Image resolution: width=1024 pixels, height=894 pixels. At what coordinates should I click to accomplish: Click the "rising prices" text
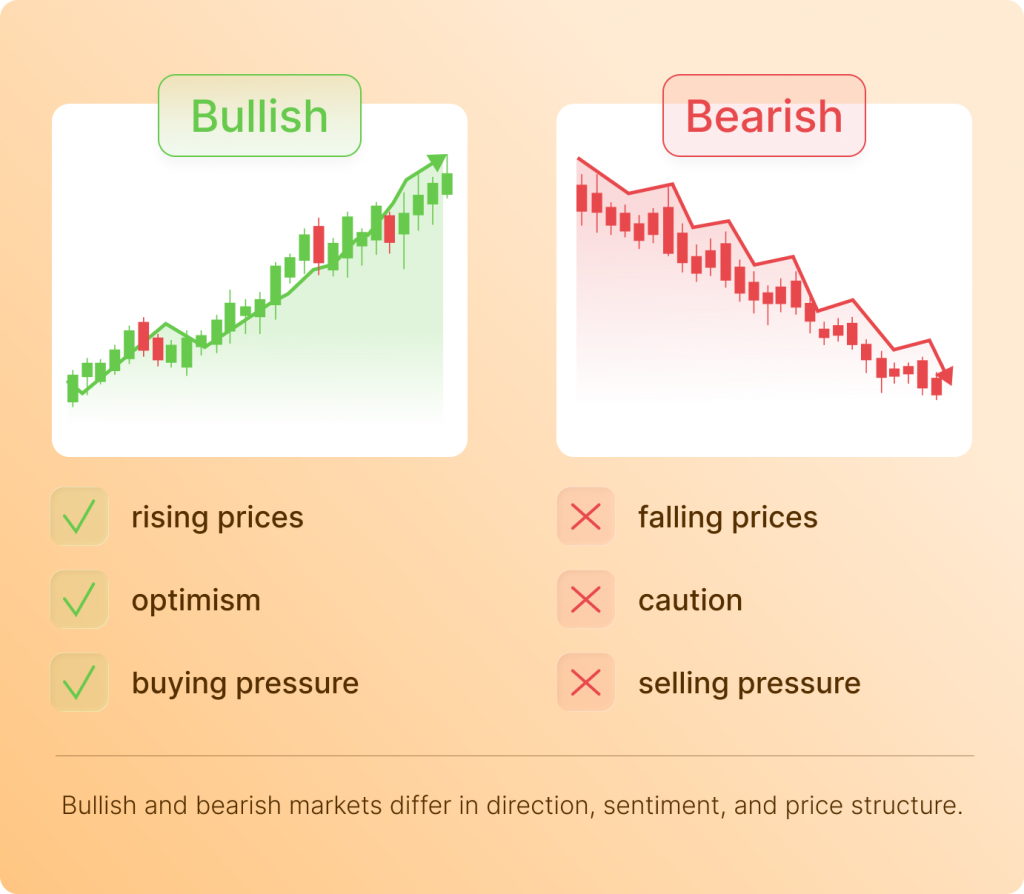coord(217,518)
